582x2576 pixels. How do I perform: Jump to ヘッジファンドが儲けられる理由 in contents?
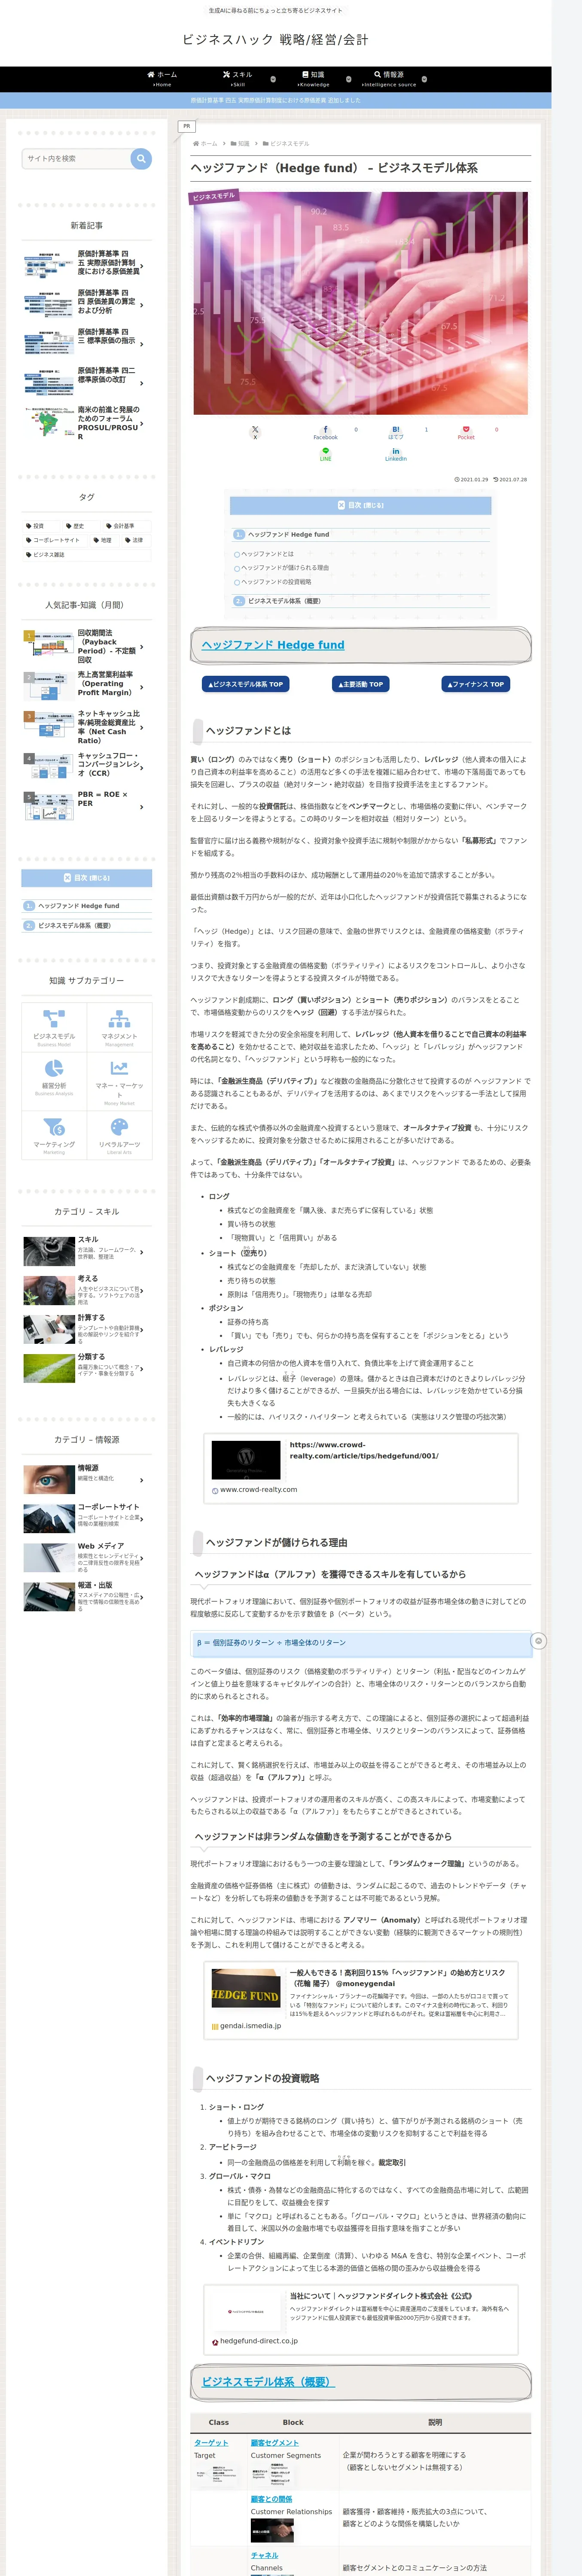tap(285, 568)
